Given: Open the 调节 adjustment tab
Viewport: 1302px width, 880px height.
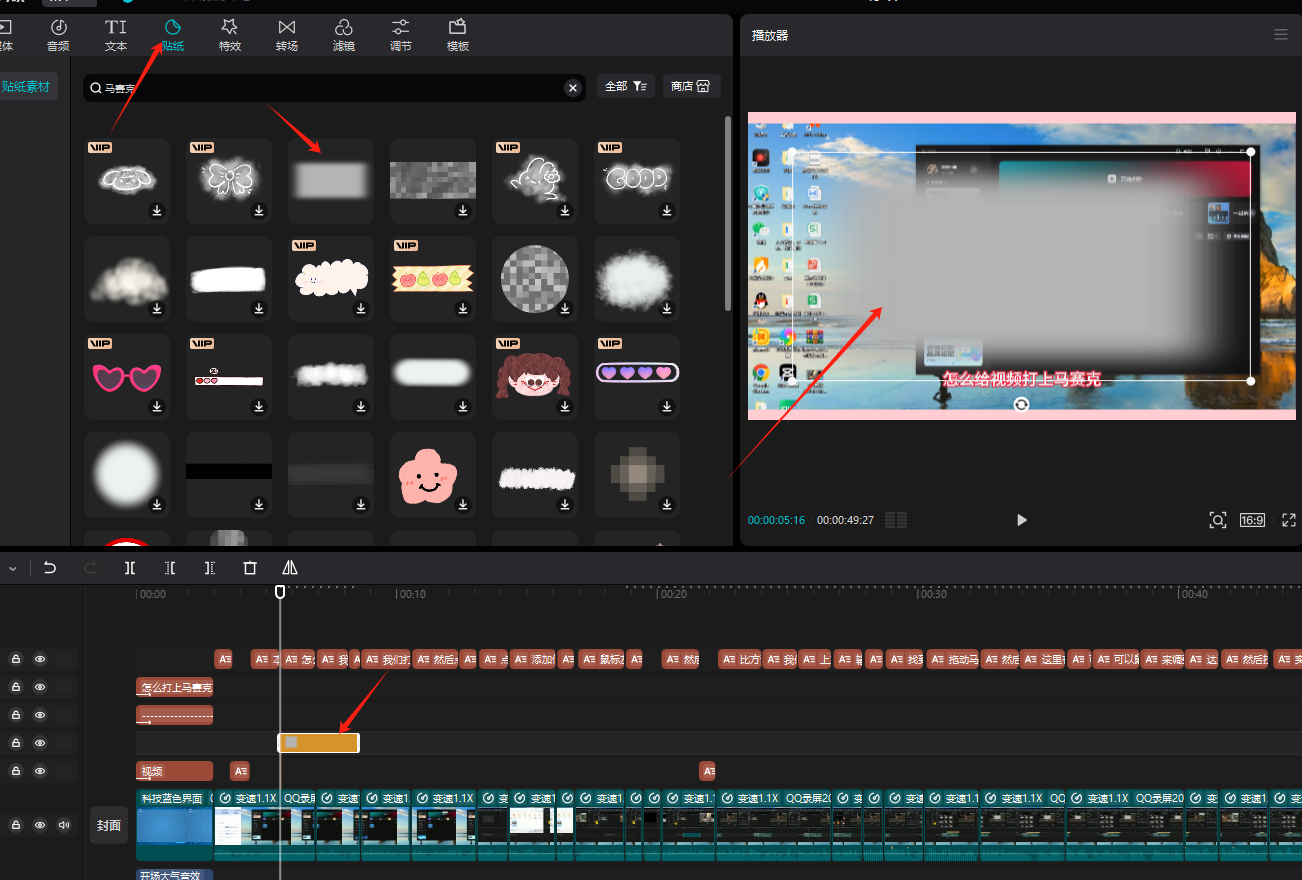Looking at the screenshot, I should coord(401,35).
